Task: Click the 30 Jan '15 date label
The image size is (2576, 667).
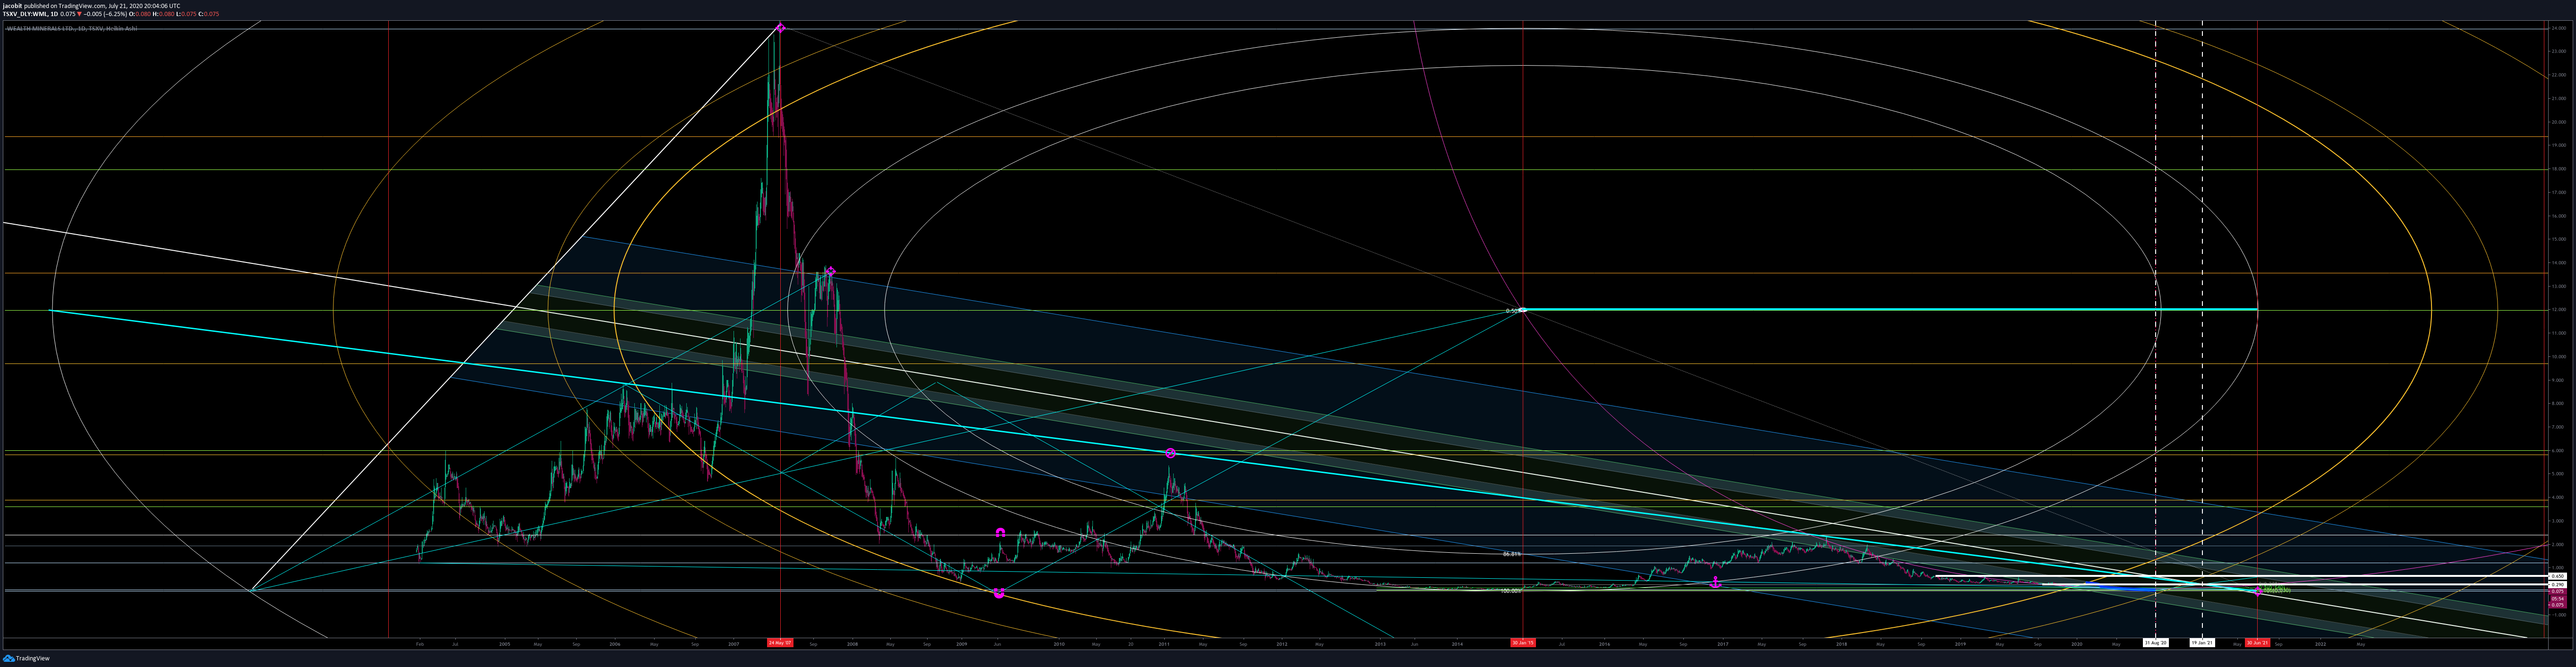Action: [x=1523, y=643]
